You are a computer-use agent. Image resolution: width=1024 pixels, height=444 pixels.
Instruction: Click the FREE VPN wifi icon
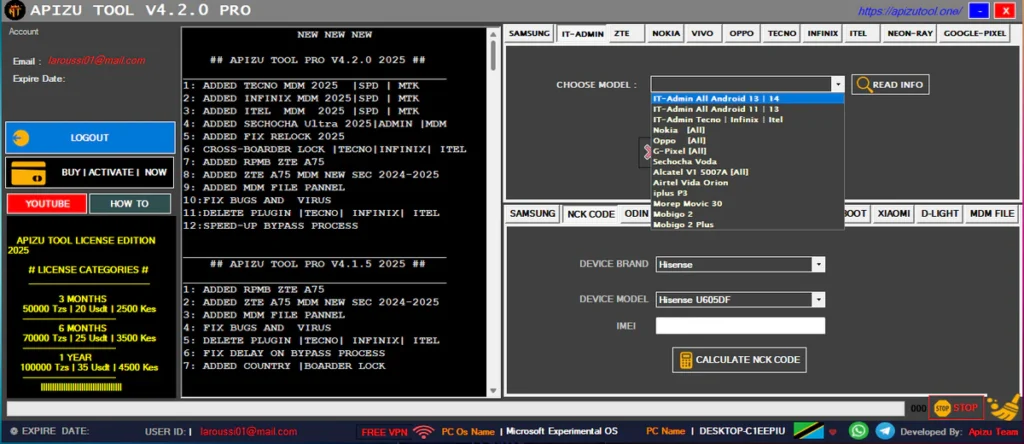pyautogui.click(x=425, y=432)
